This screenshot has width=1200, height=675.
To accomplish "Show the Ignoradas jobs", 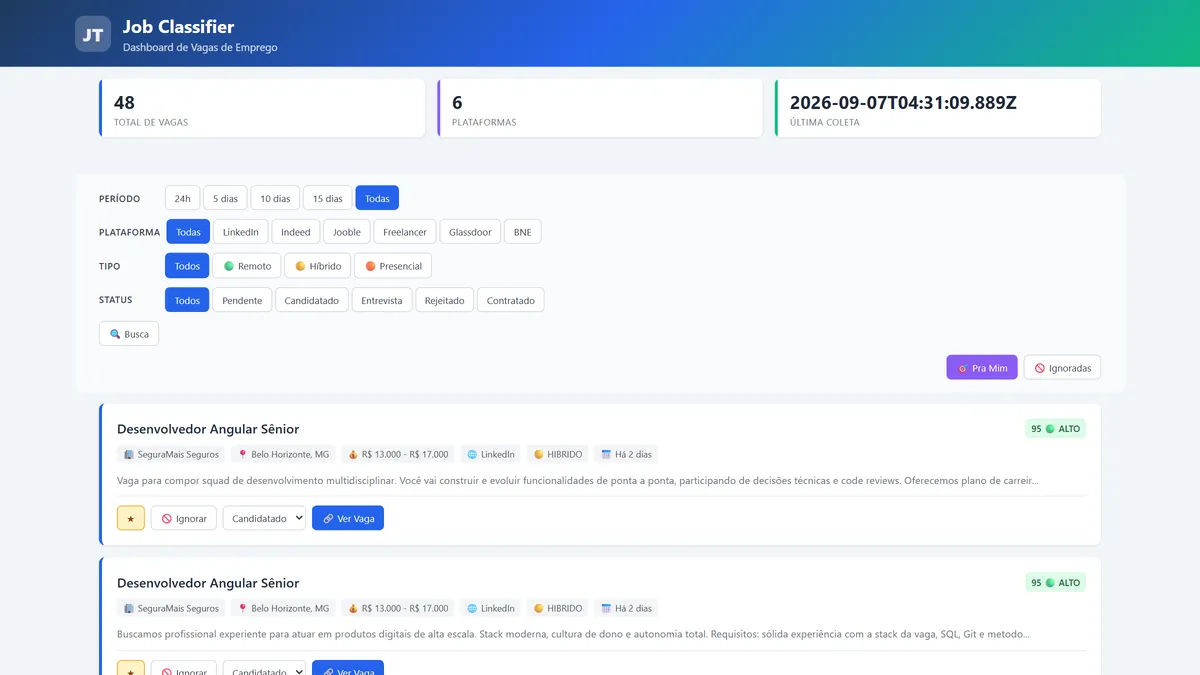I will [x=1062, y=368].
